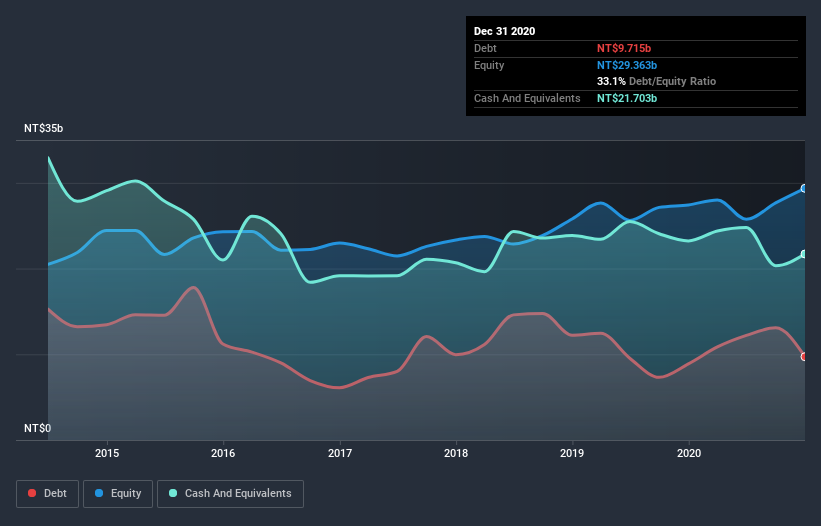The height and width of the screenshot is (526, 821).
Task: Click the NT$29.363b equity value
Action: coord(627,65)
